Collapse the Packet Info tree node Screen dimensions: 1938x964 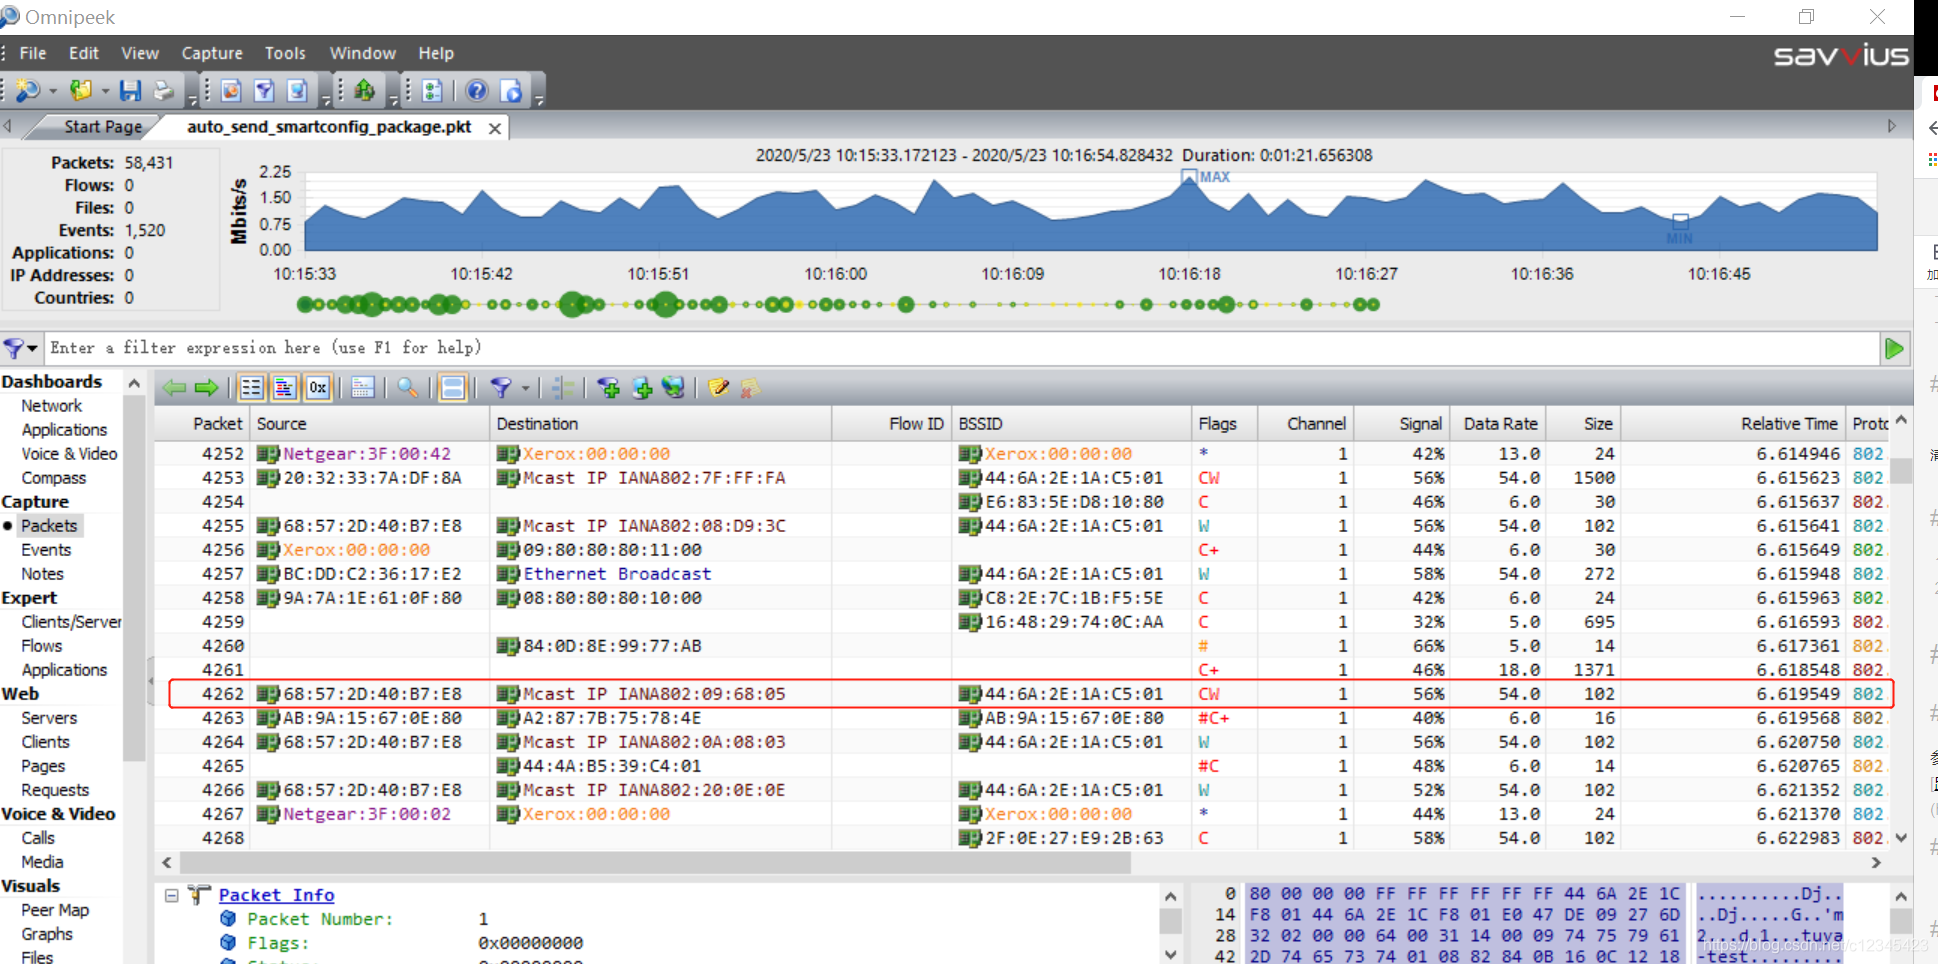click(x=172, y=895)
